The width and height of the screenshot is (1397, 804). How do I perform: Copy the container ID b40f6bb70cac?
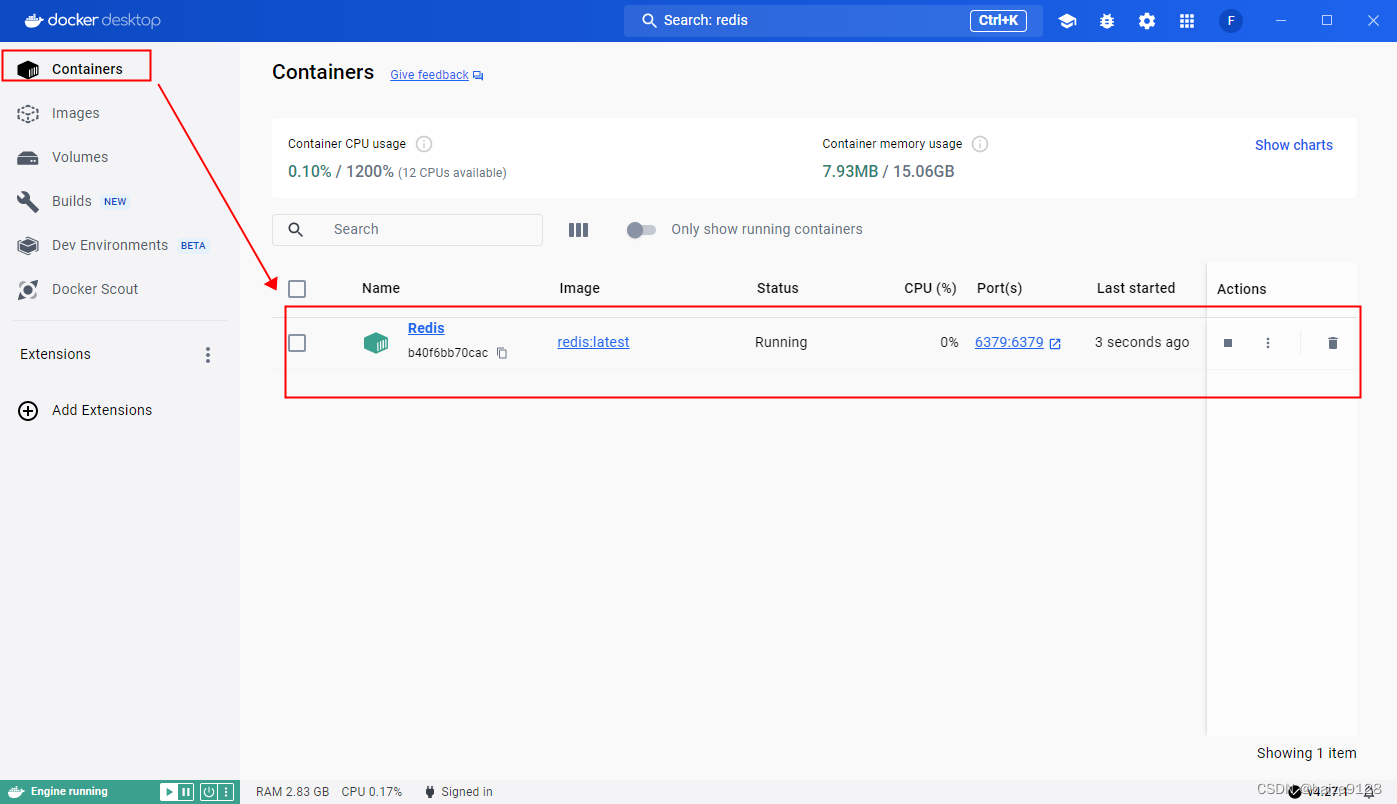502,353
